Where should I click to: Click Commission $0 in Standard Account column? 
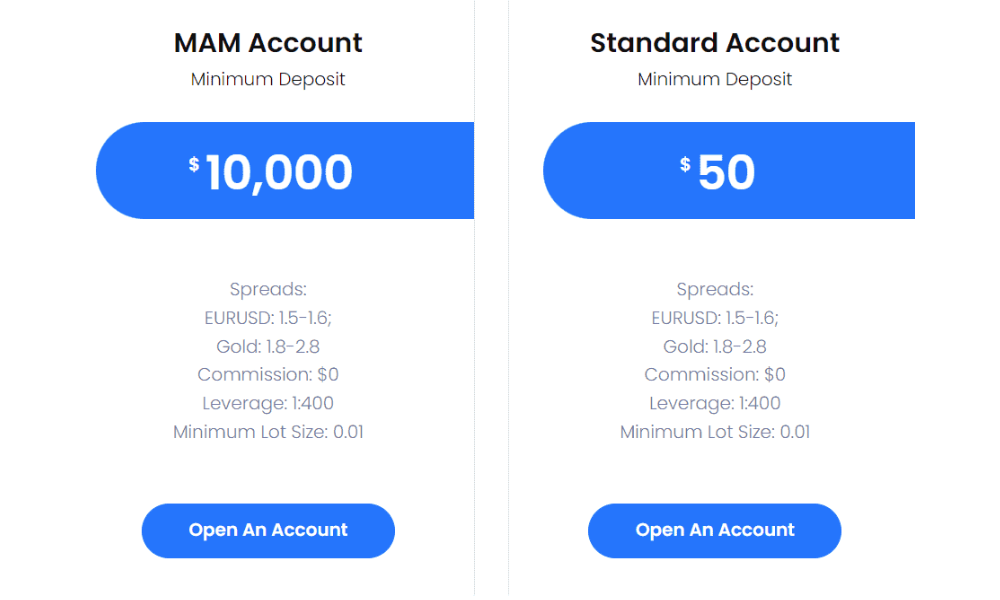point(714,375)
